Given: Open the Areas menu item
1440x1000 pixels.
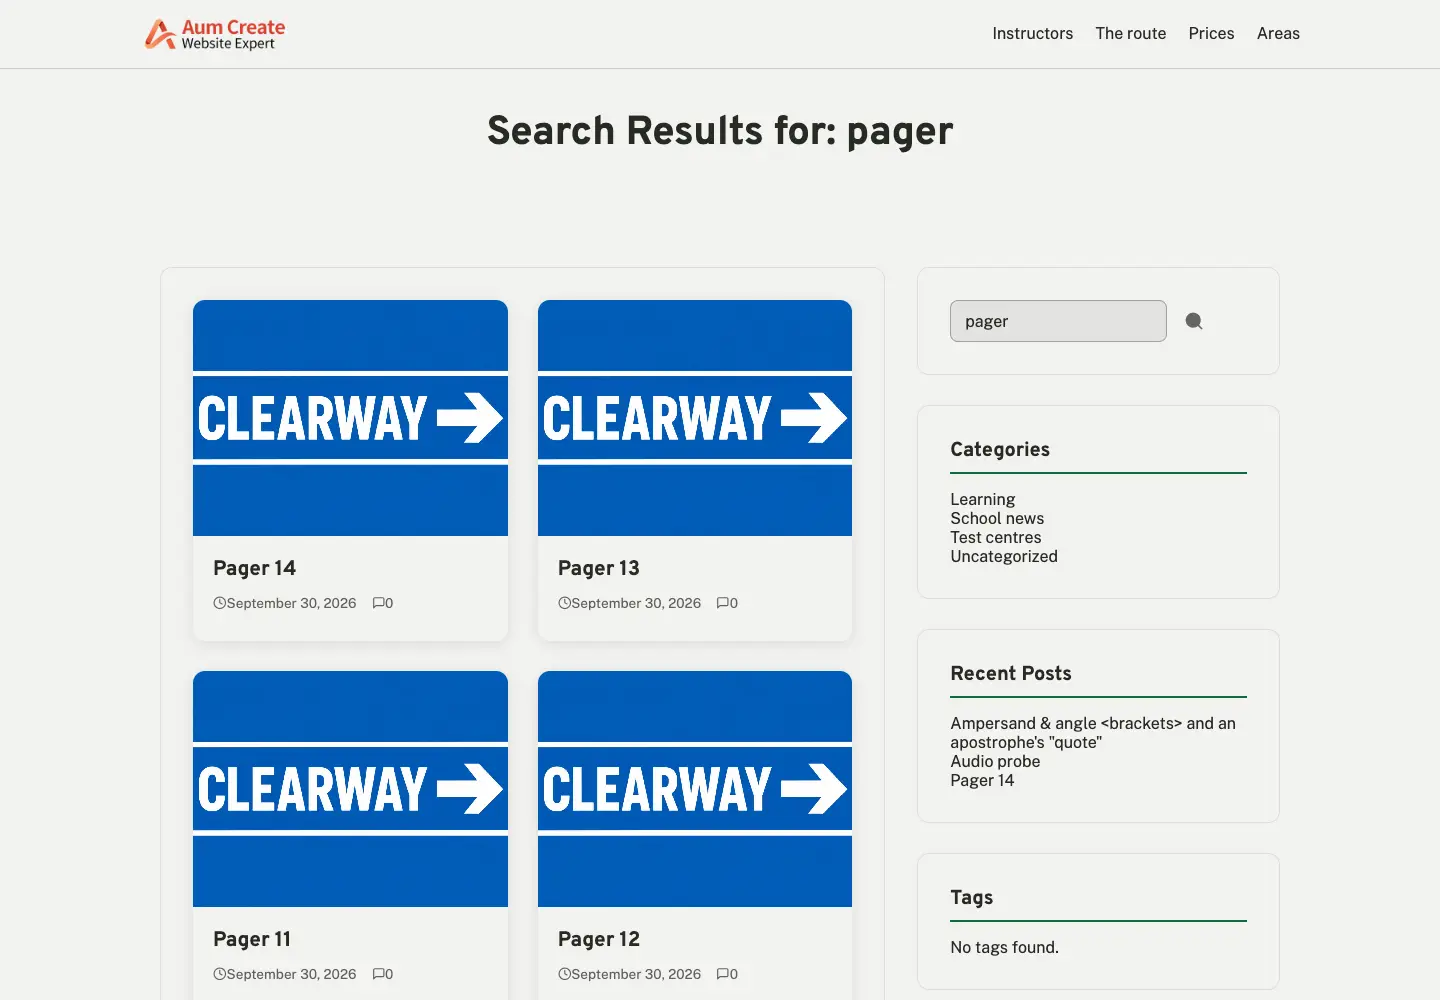Looking at the screenshot, I should pos(1278,33).
